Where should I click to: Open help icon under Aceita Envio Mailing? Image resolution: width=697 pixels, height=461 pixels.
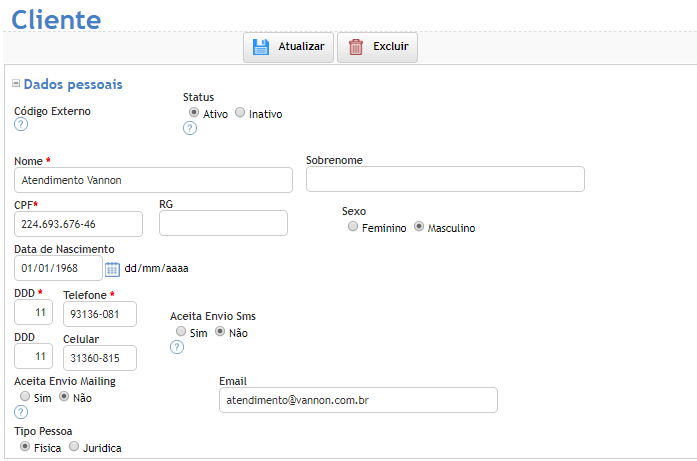[21, 412]
